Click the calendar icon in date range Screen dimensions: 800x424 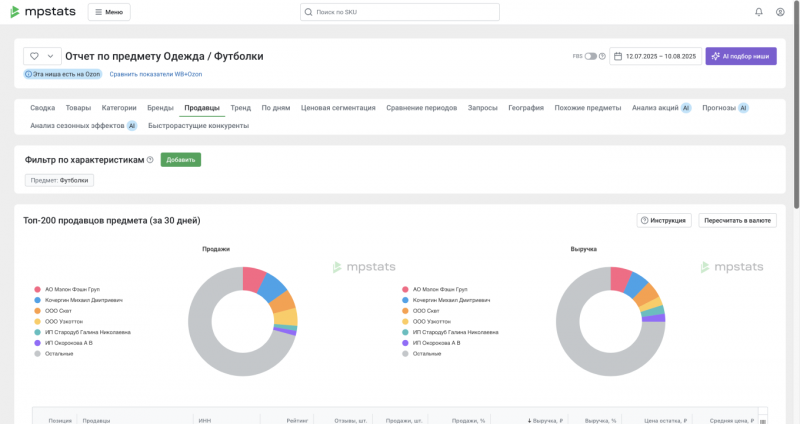point(618,57)
